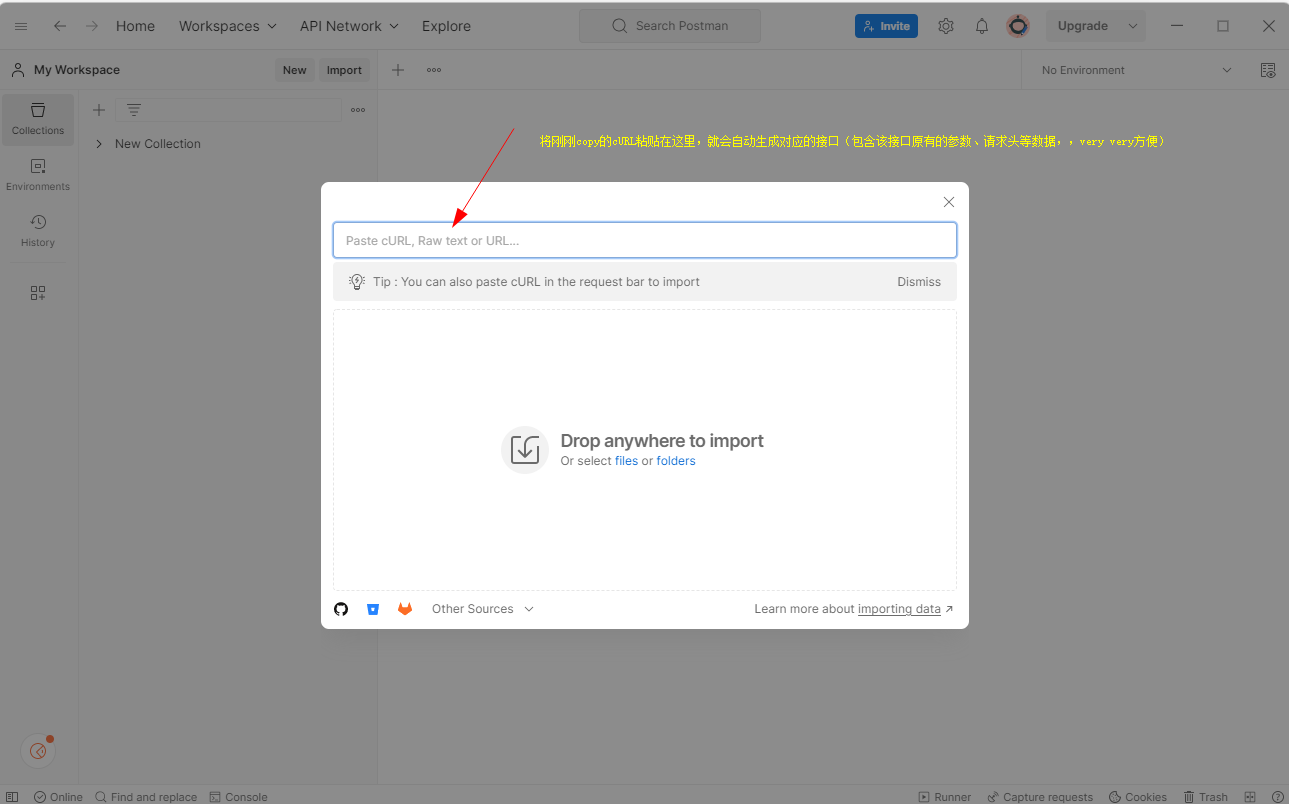The width and height of the screenshot is (1289, 804).
Task: Select the folders link to import
Action: [x=676, y=461]
